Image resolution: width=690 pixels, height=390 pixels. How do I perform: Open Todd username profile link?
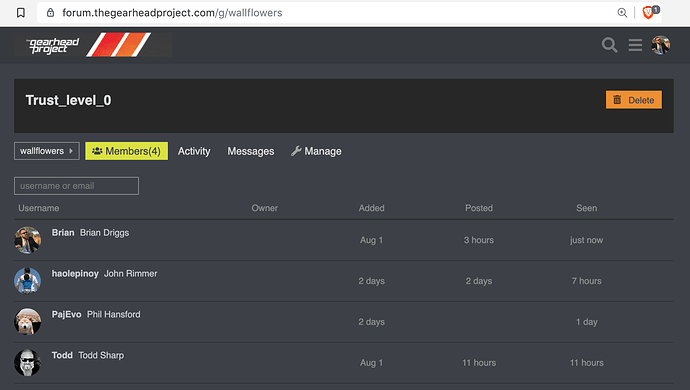coord(62,355)
